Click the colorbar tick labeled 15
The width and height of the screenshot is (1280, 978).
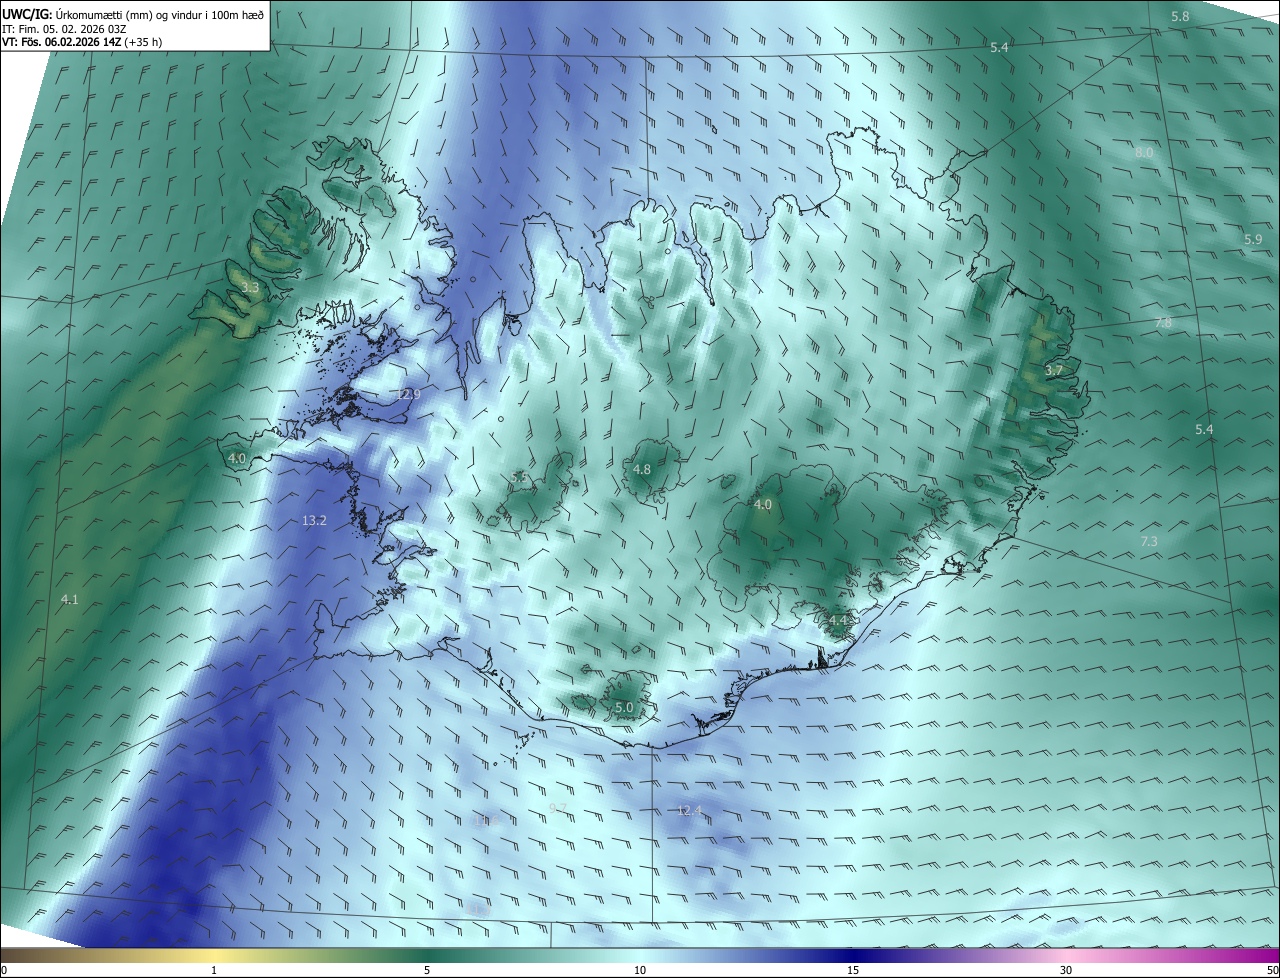point(853,970)
